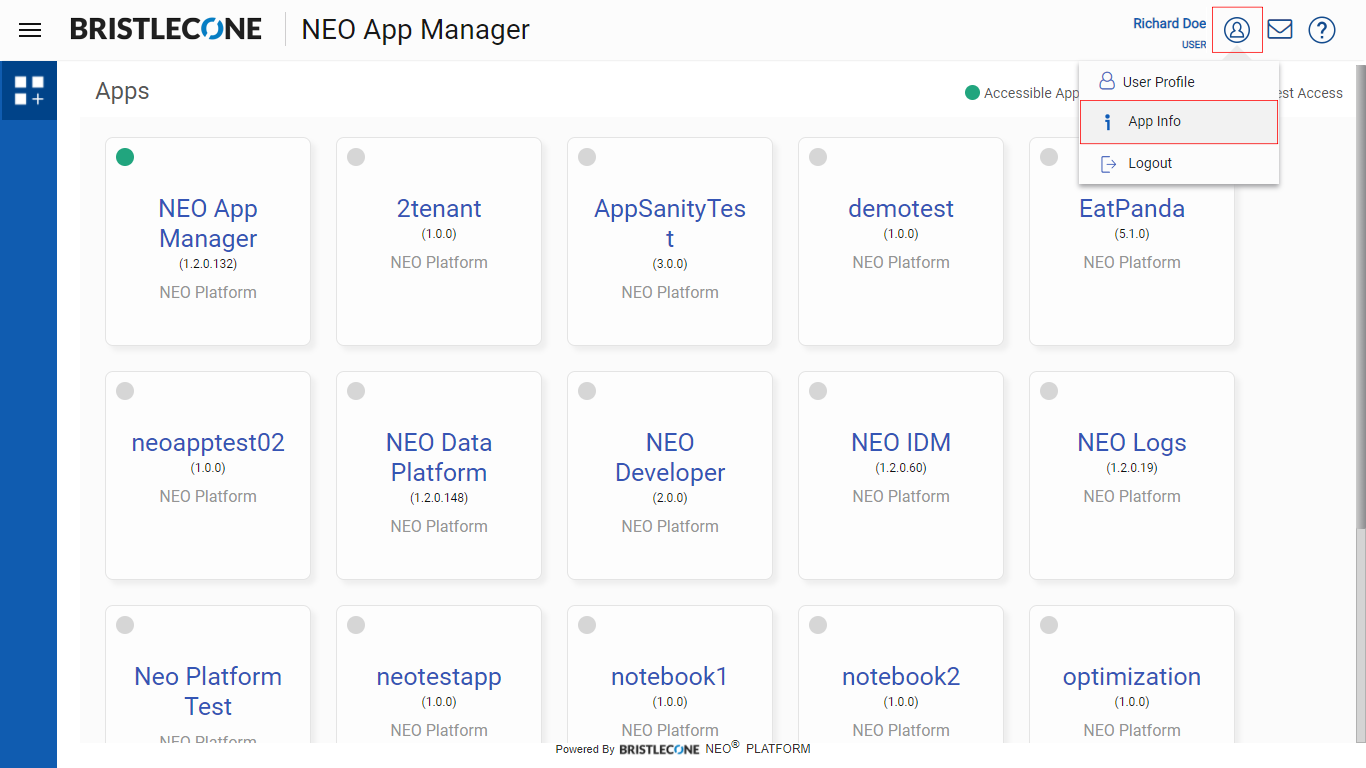Open the notebook2 app

click(x=901, y=675)
